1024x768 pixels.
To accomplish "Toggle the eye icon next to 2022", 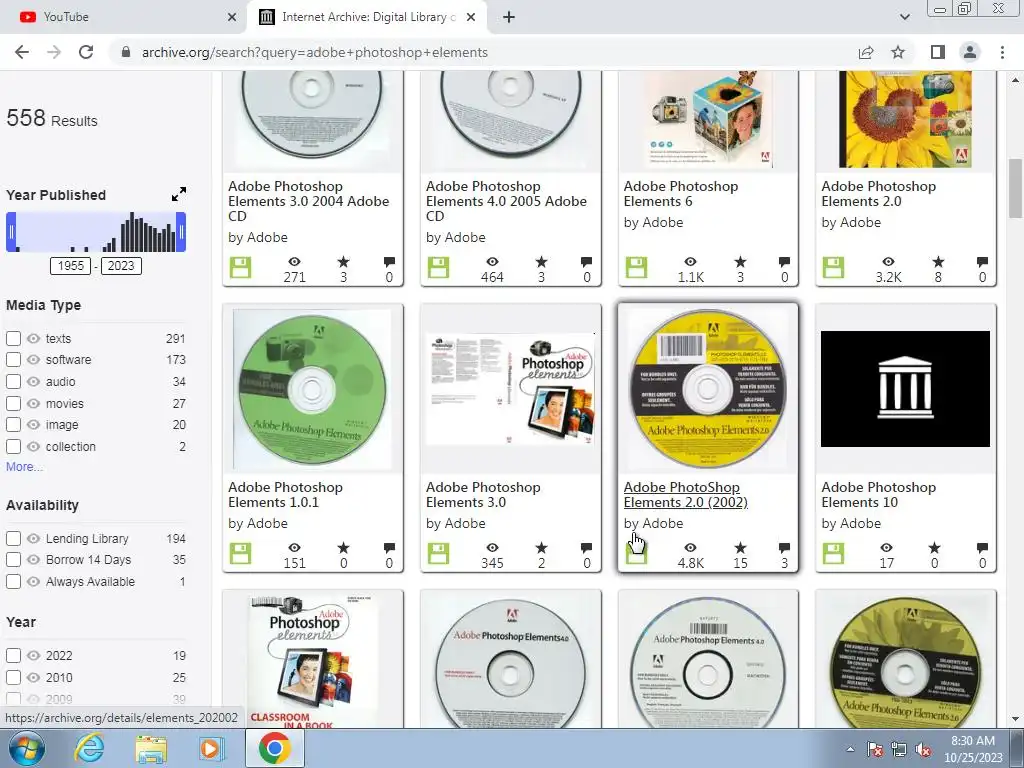I will coord(33,656).
